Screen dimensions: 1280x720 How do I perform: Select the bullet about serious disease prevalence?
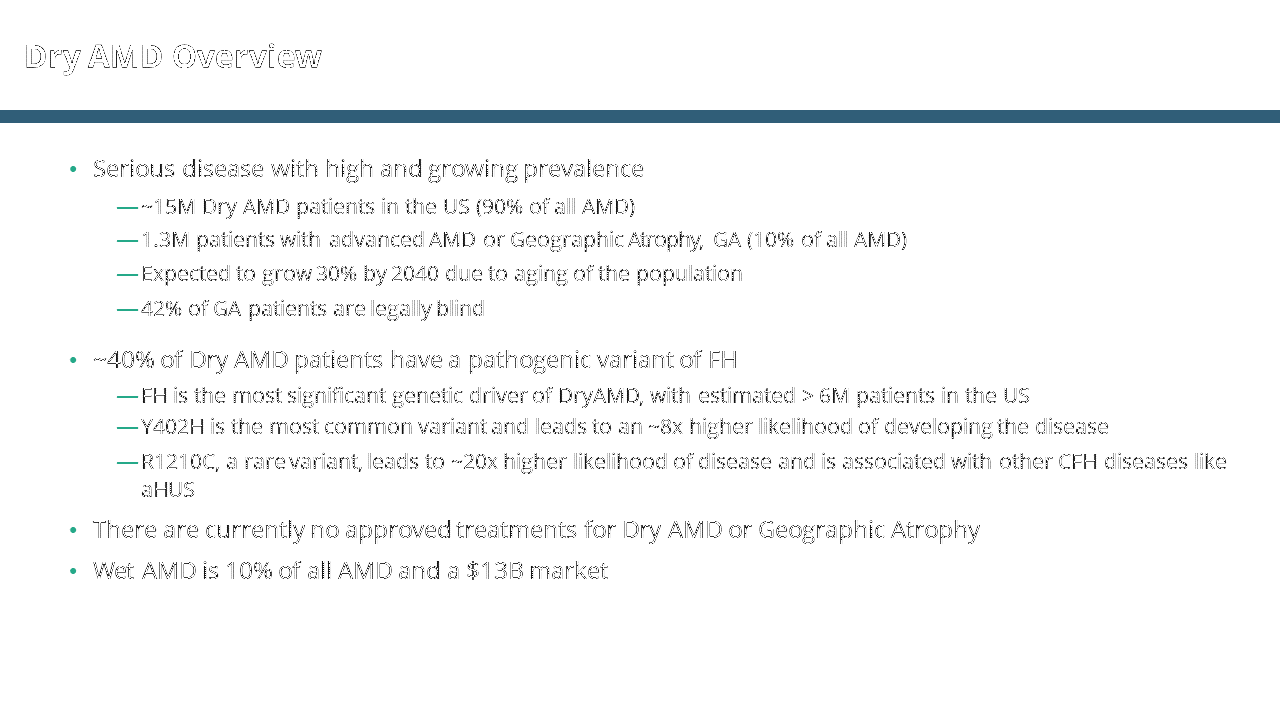(x=368, y=169)
